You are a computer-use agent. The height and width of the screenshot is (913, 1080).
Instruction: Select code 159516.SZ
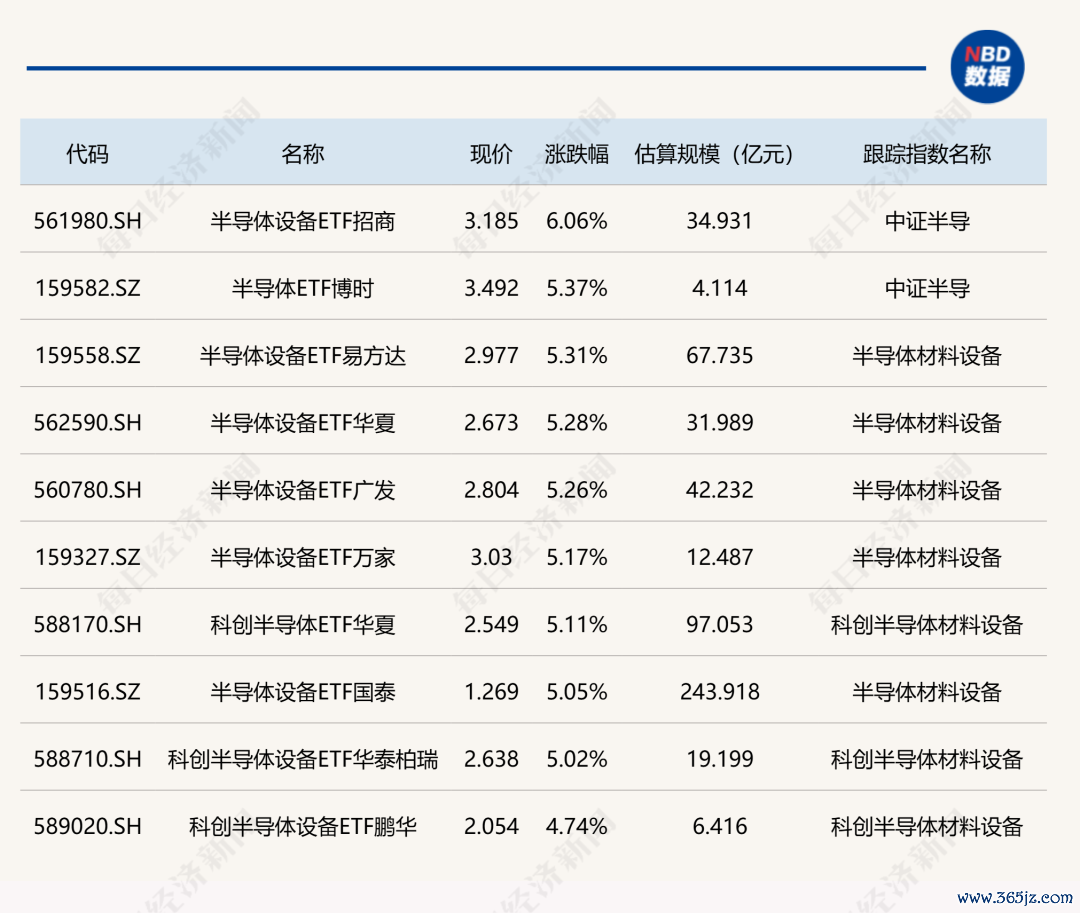click(x=87, y=691)
